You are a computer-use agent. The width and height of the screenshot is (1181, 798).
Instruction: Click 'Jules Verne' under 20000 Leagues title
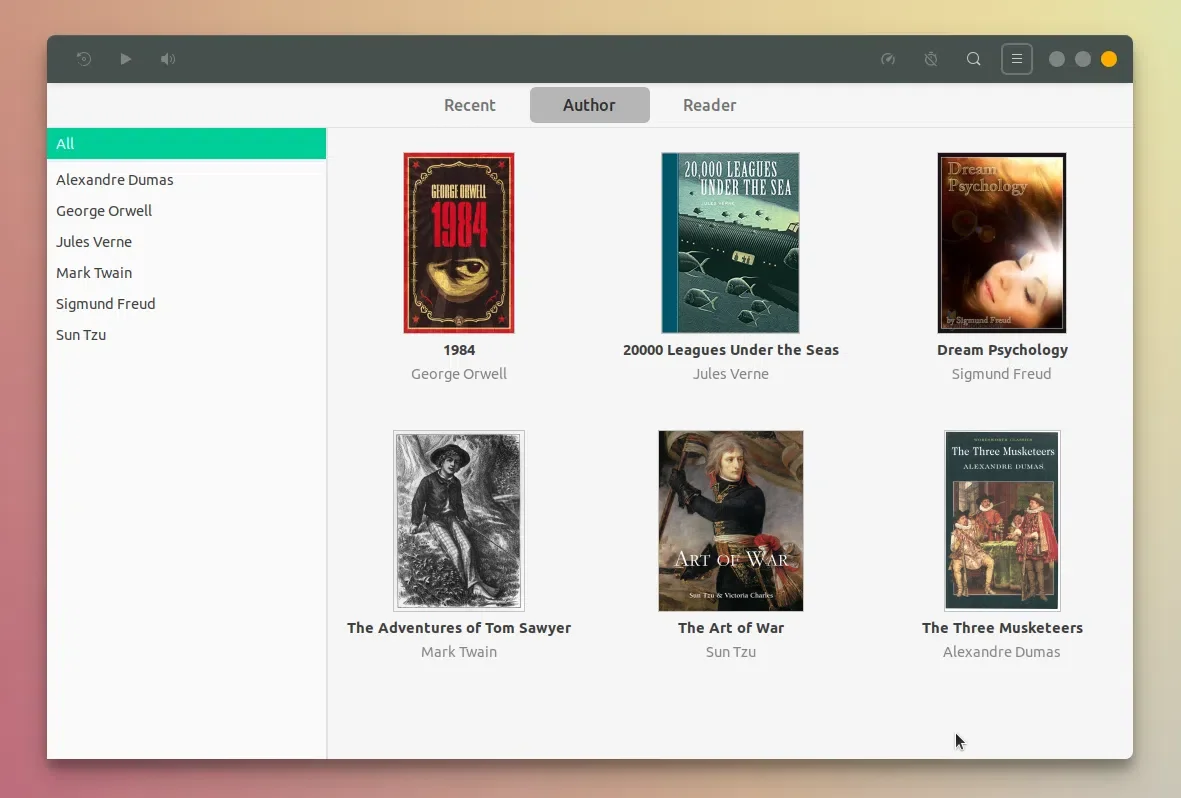(731, 374)
